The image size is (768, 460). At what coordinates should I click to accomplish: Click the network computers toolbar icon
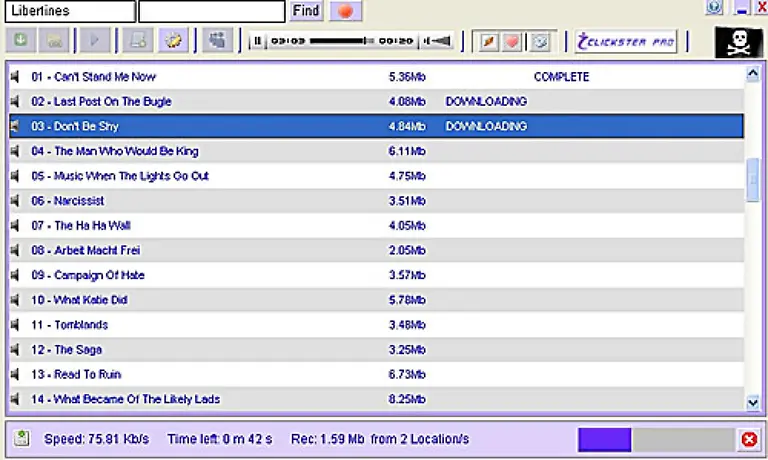click(x=217, y=40)
